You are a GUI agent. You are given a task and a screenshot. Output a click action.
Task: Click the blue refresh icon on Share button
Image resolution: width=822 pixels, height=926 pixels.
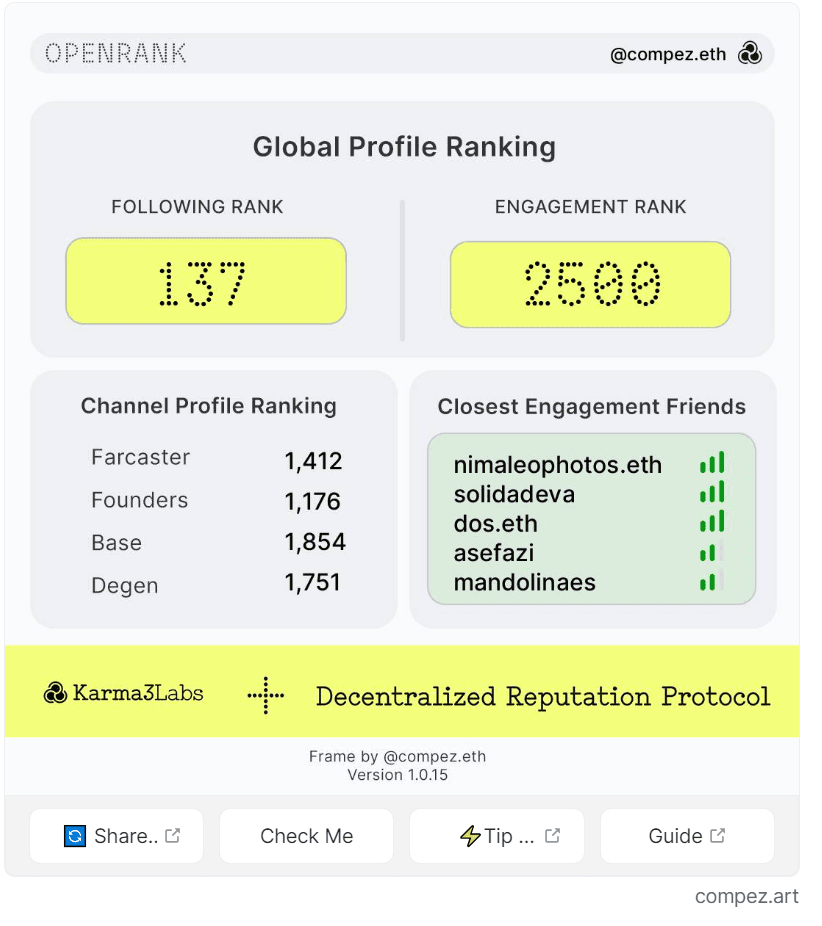[75, 836]
